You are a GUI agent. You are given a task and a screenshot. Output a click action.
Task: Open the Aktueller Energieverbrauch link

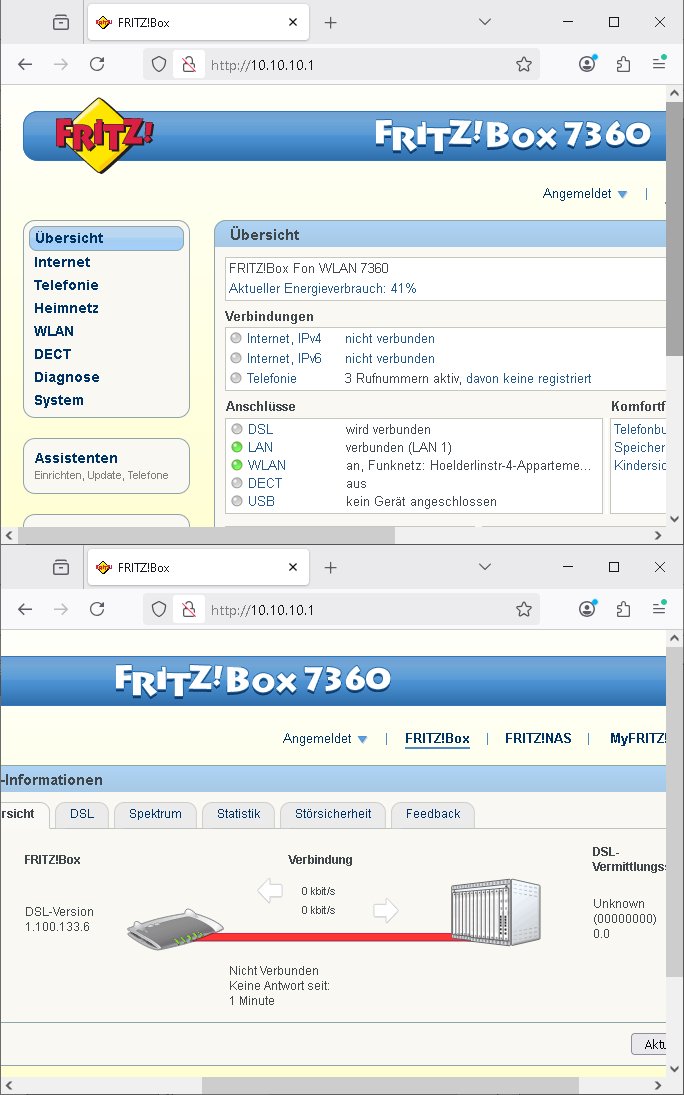[x=322, y=288]
